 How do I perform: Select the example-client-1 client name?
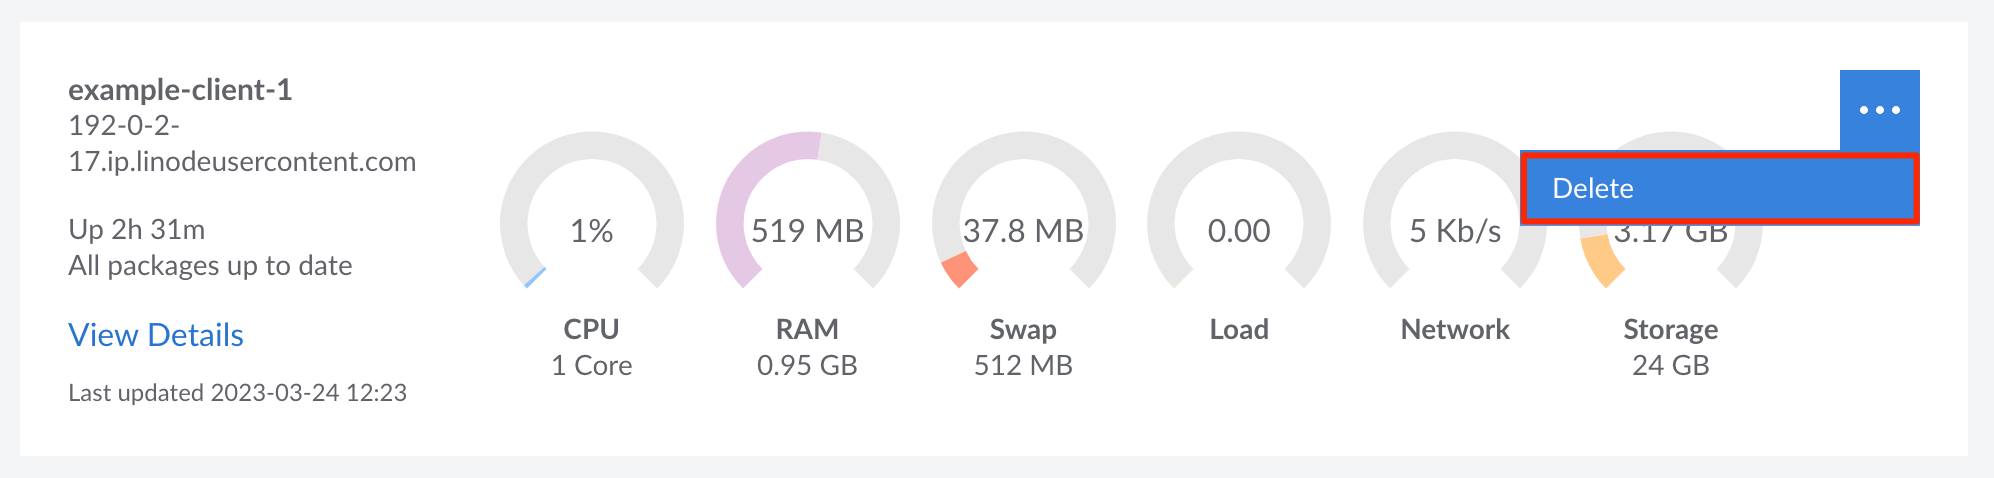click(x=180, y=90)
